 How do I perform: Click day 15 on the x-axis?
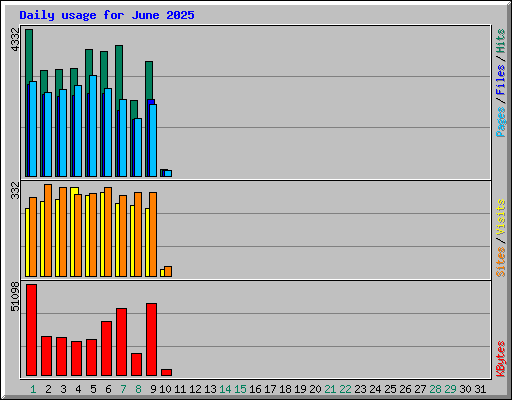[240, 389]
